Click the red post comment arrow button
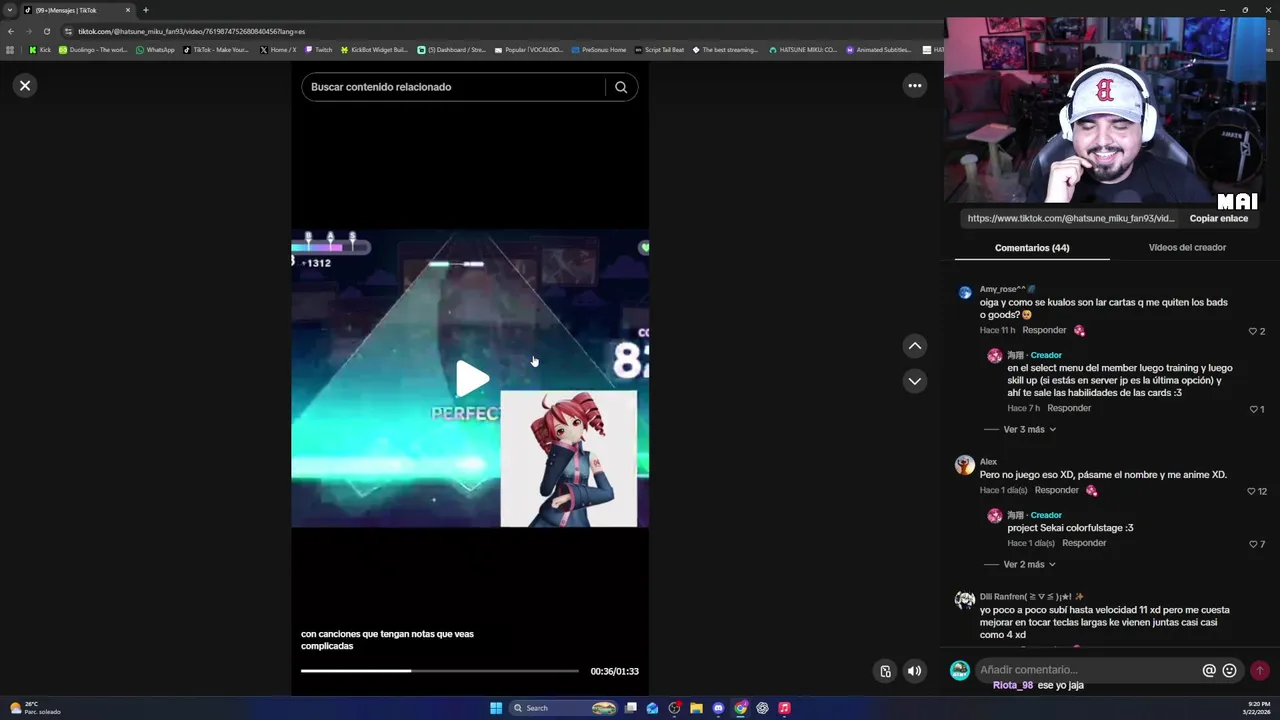This screenshot has width=1280, height=720. click(1260, 670)
